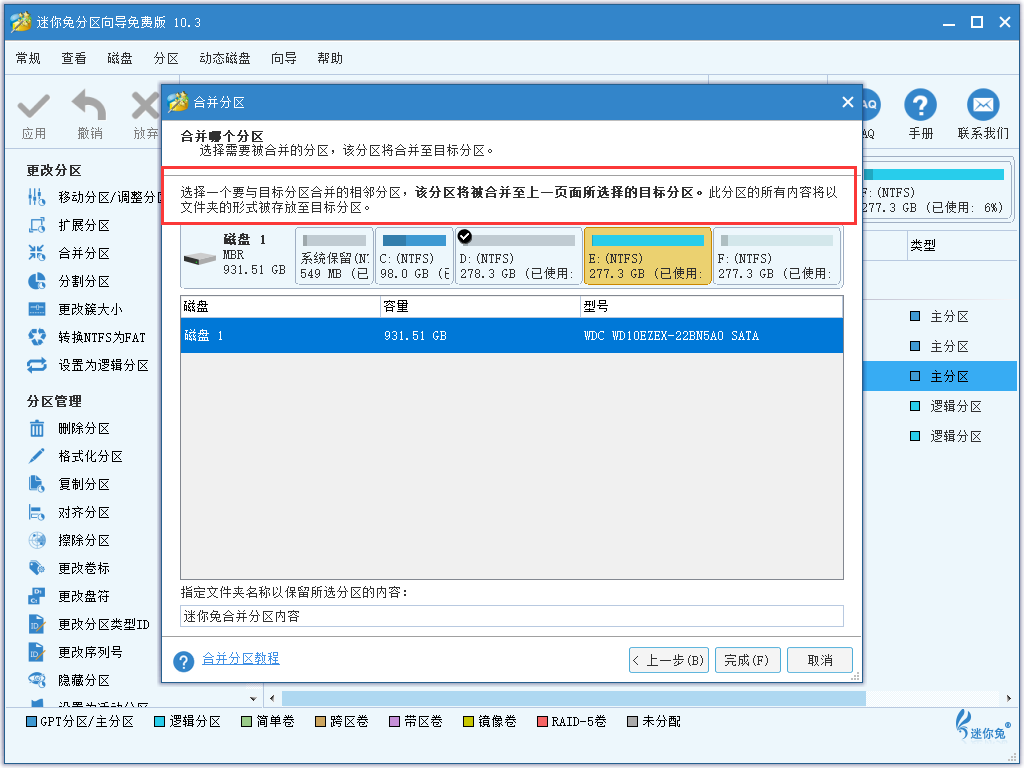Click the 简单卷 green legend swatch
The image size is (1024, 768).
pyautogui.click(x=246, y=722)
